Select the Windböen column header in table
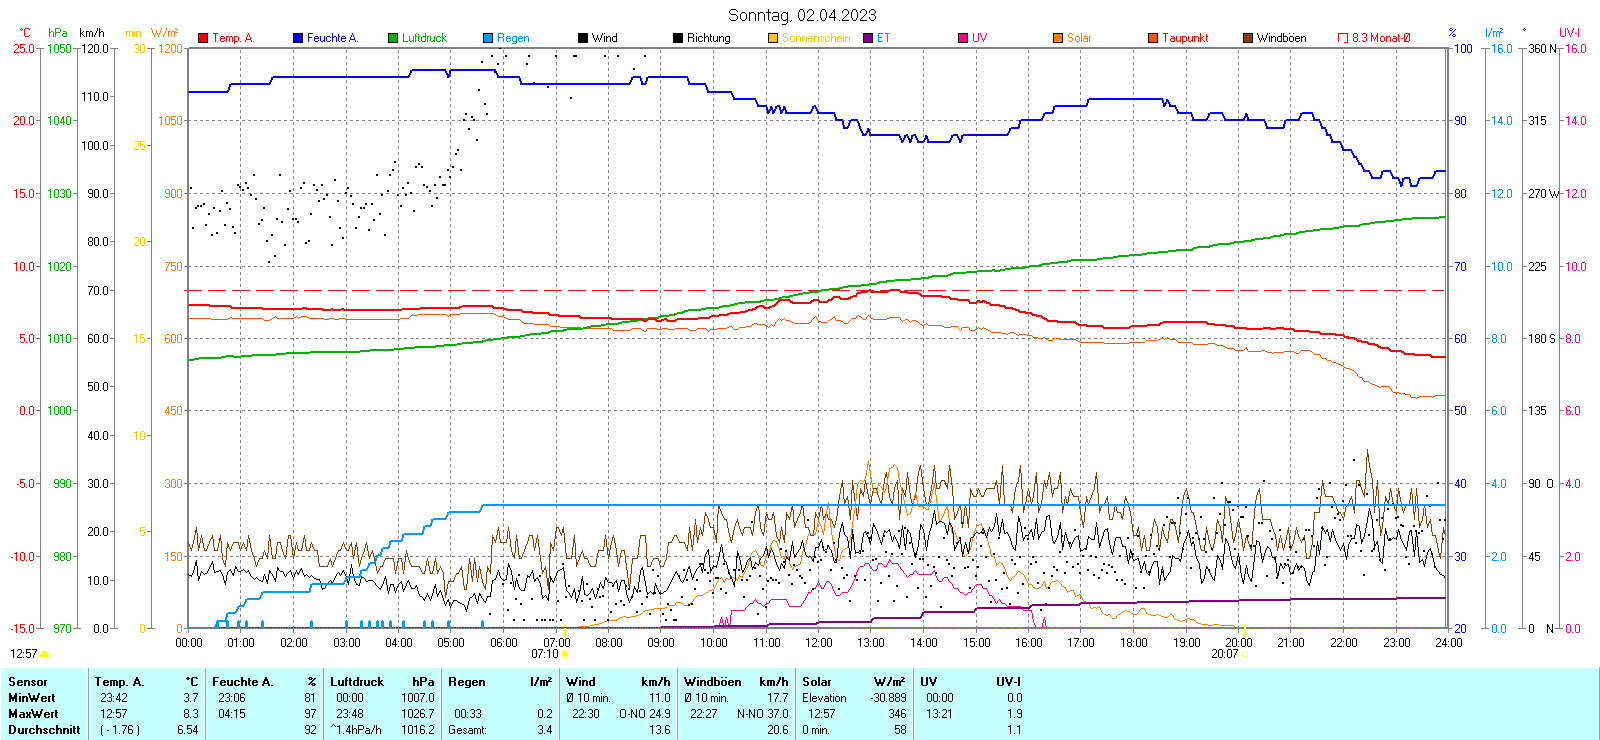The height and width of the screenshot is (740, 1600). tap(713, 682)
